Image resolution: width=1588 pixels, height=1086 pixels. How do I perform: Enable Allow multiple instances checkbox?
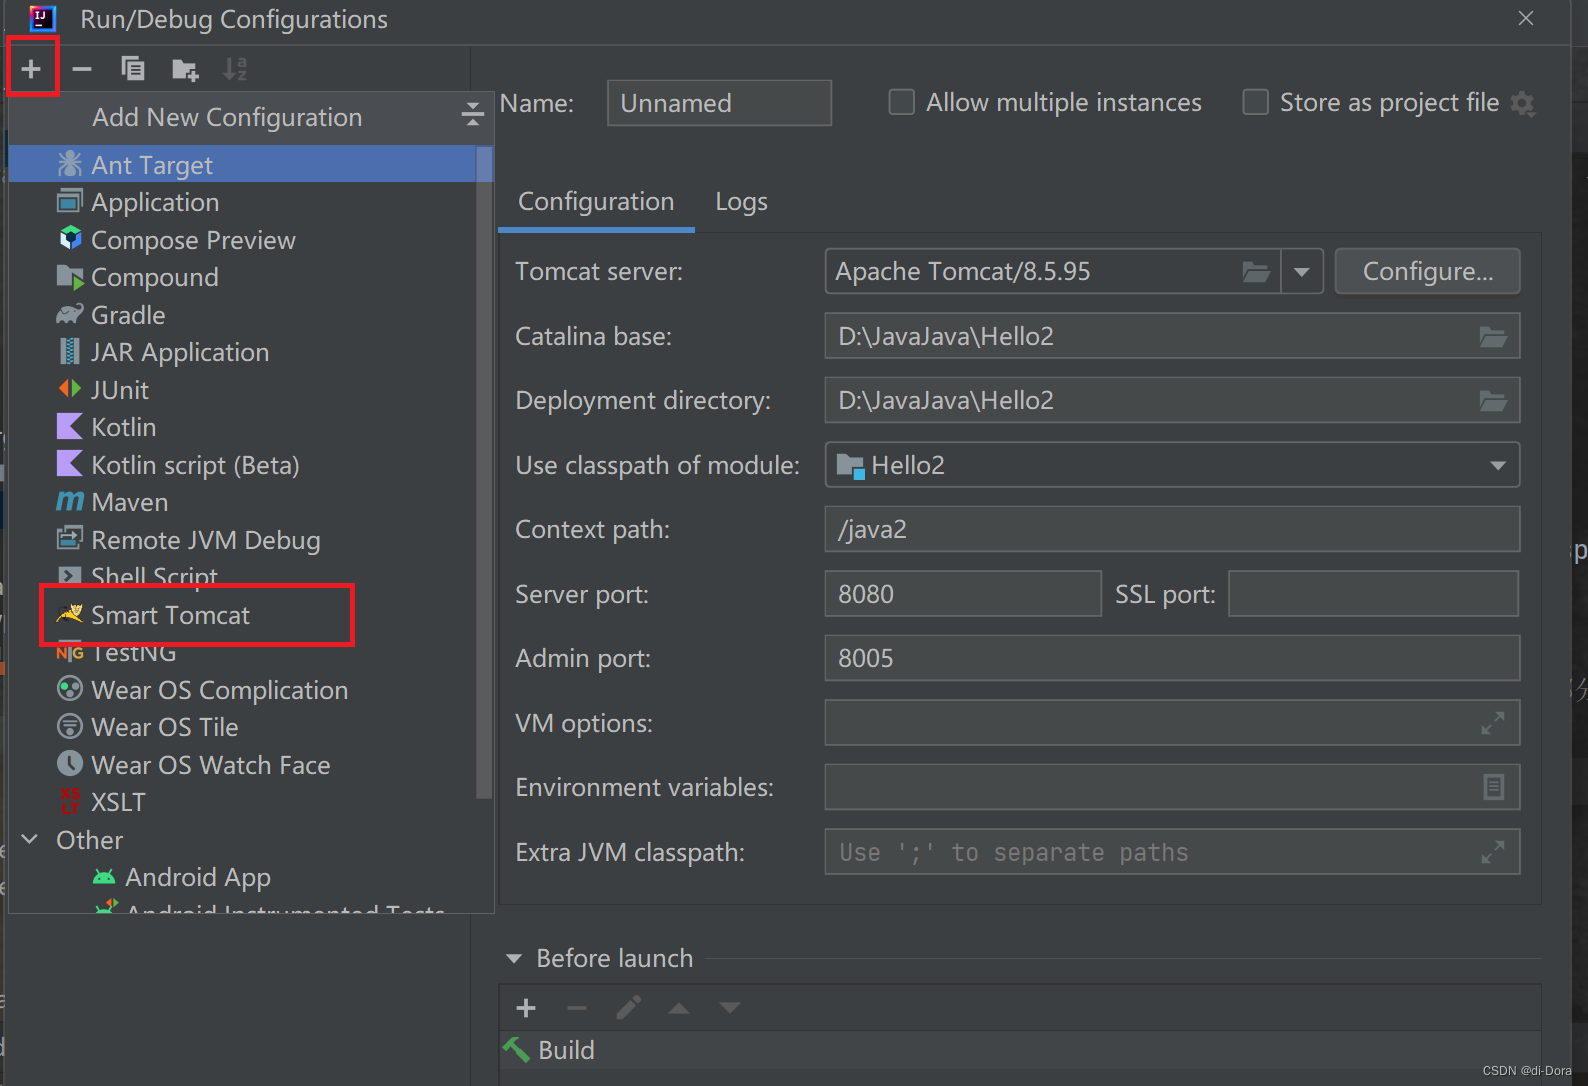point(901,102)
